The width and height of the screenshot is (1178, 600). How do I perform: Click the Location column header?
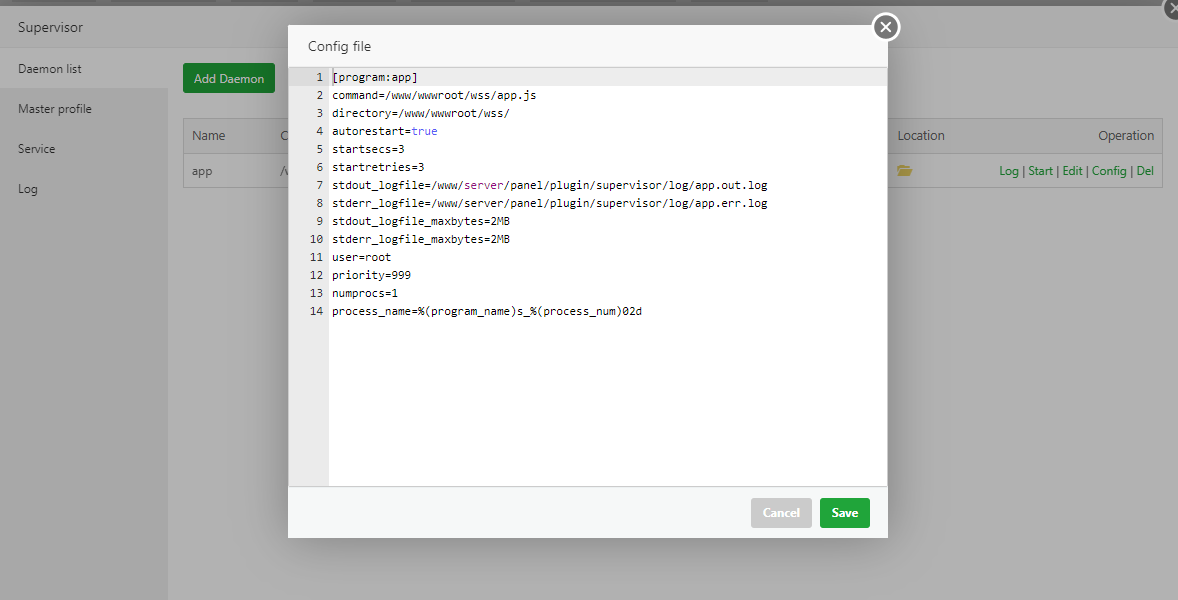click(921, 136)
